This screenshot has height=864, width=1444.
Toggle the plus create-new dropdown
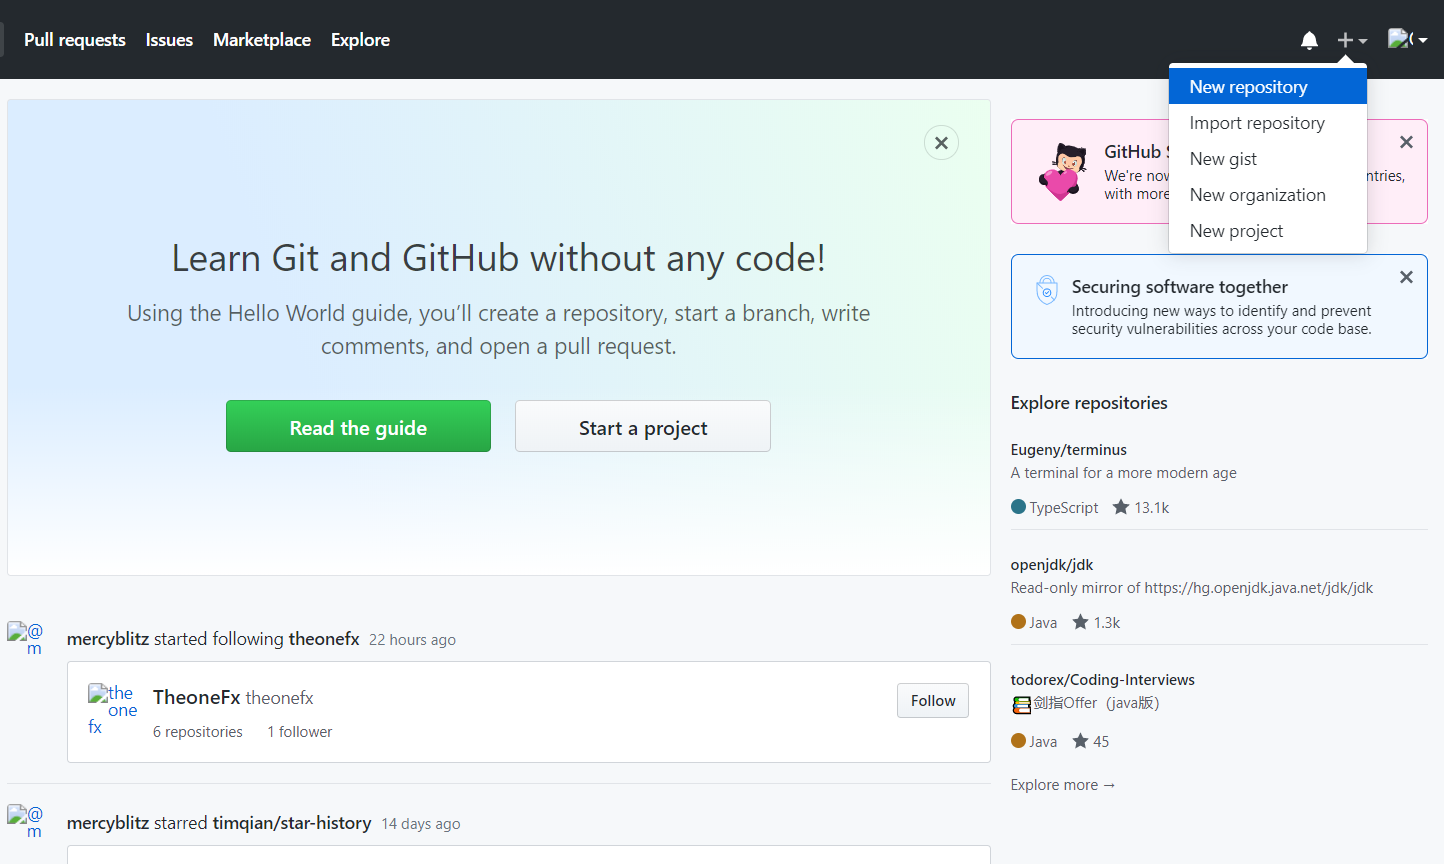point(1351,40)
